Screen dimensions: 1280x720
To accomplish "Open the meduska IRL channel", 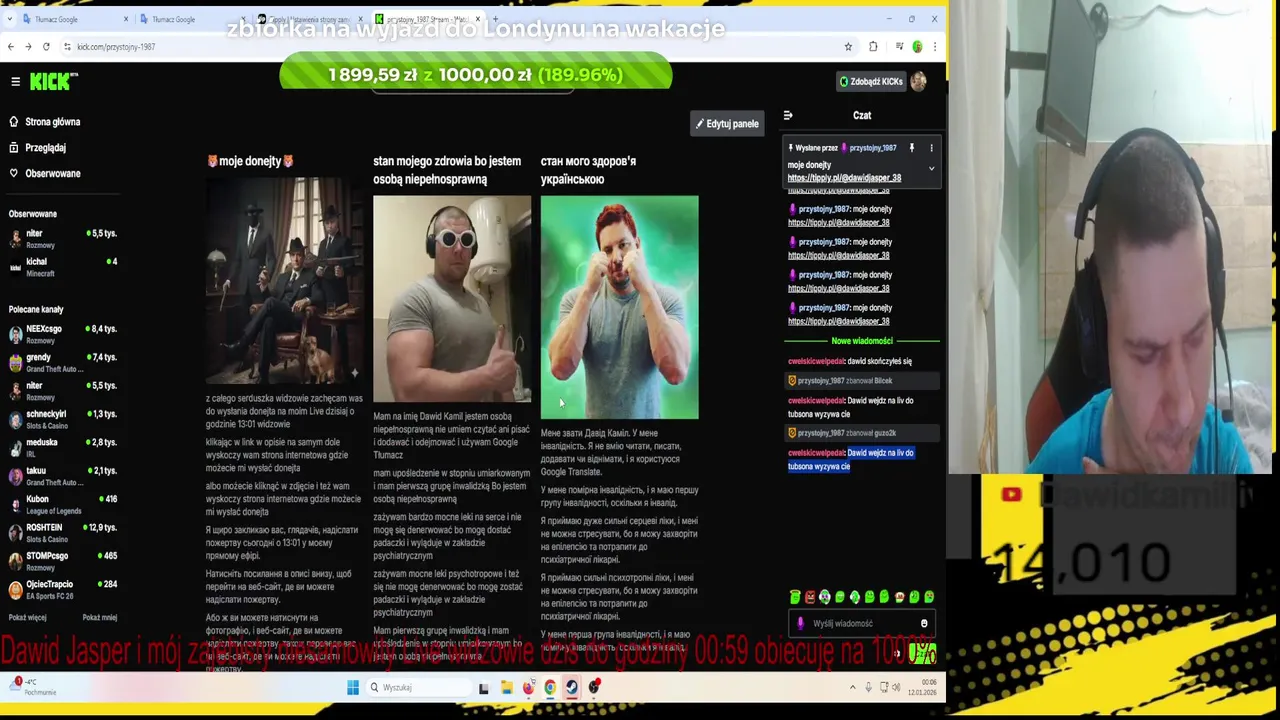I will tap(62, 447).
